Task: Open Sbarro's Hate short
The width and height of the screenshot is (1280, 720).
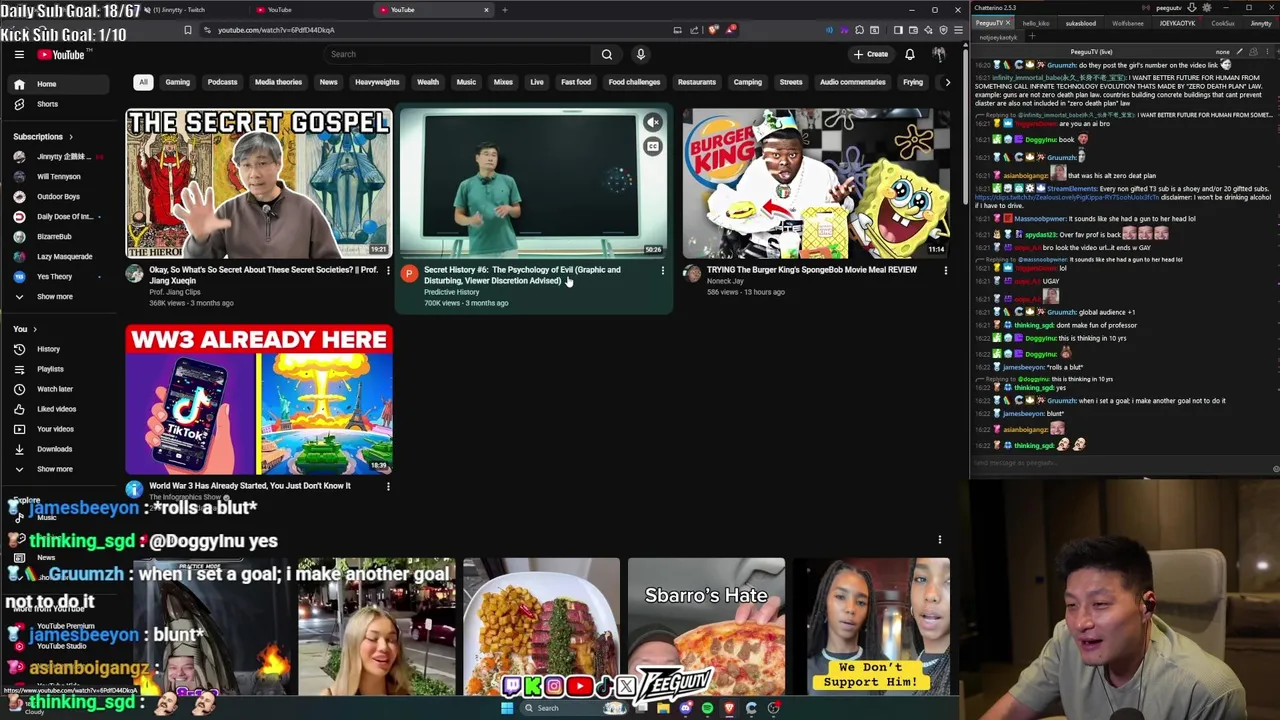Action: (706, 626)
